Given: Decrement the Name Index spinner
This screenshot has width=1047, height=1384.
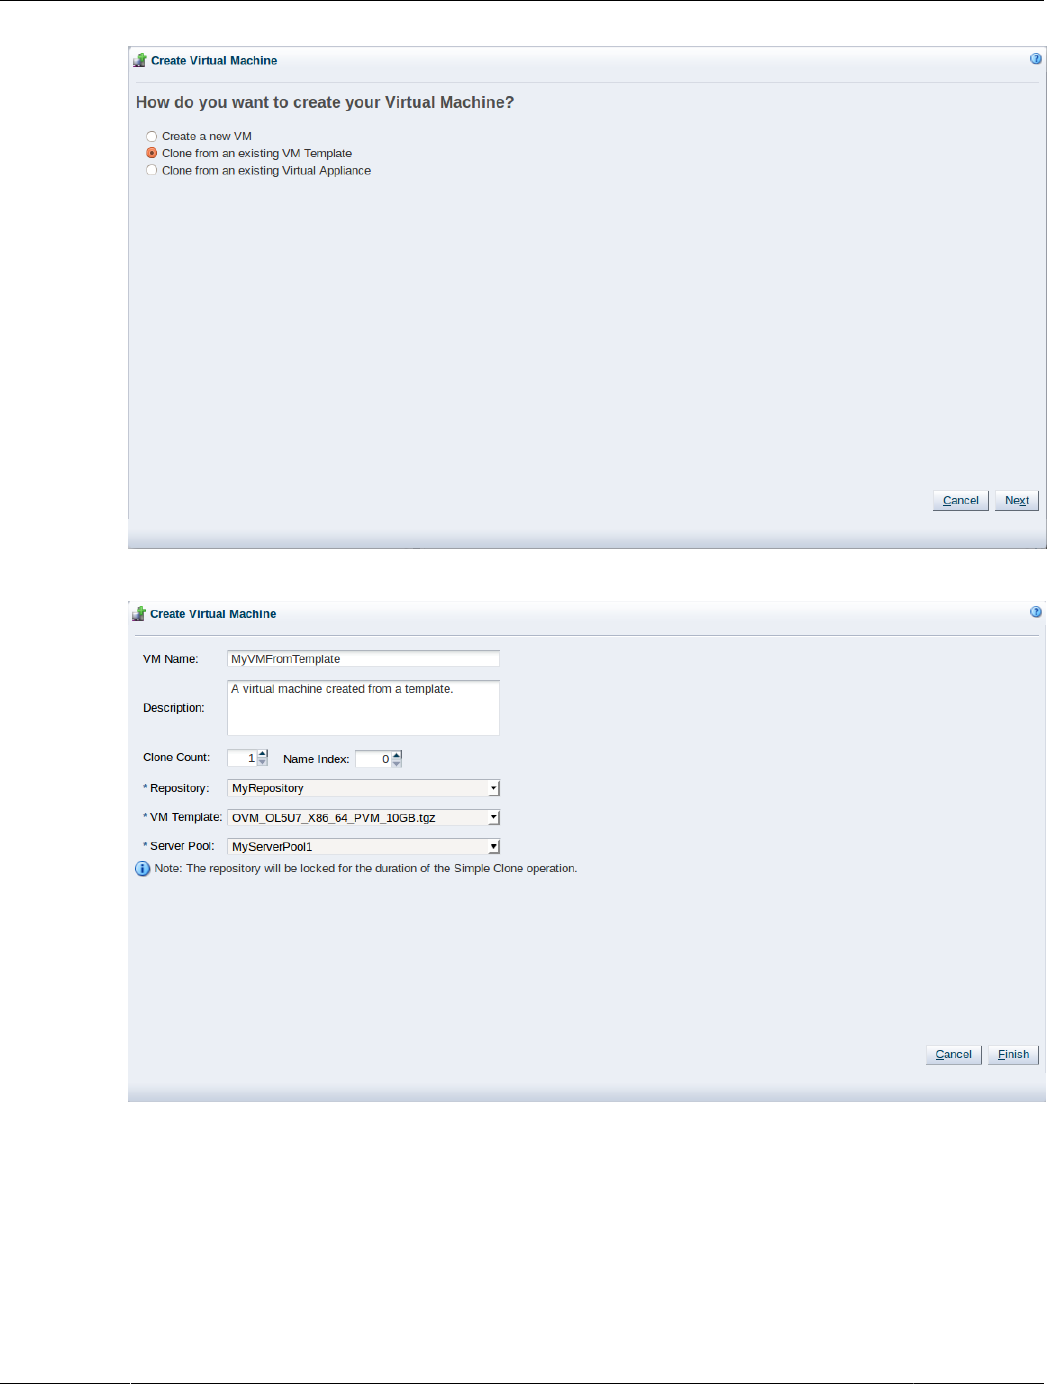Looking at the screenshot, I should point(396,762).
